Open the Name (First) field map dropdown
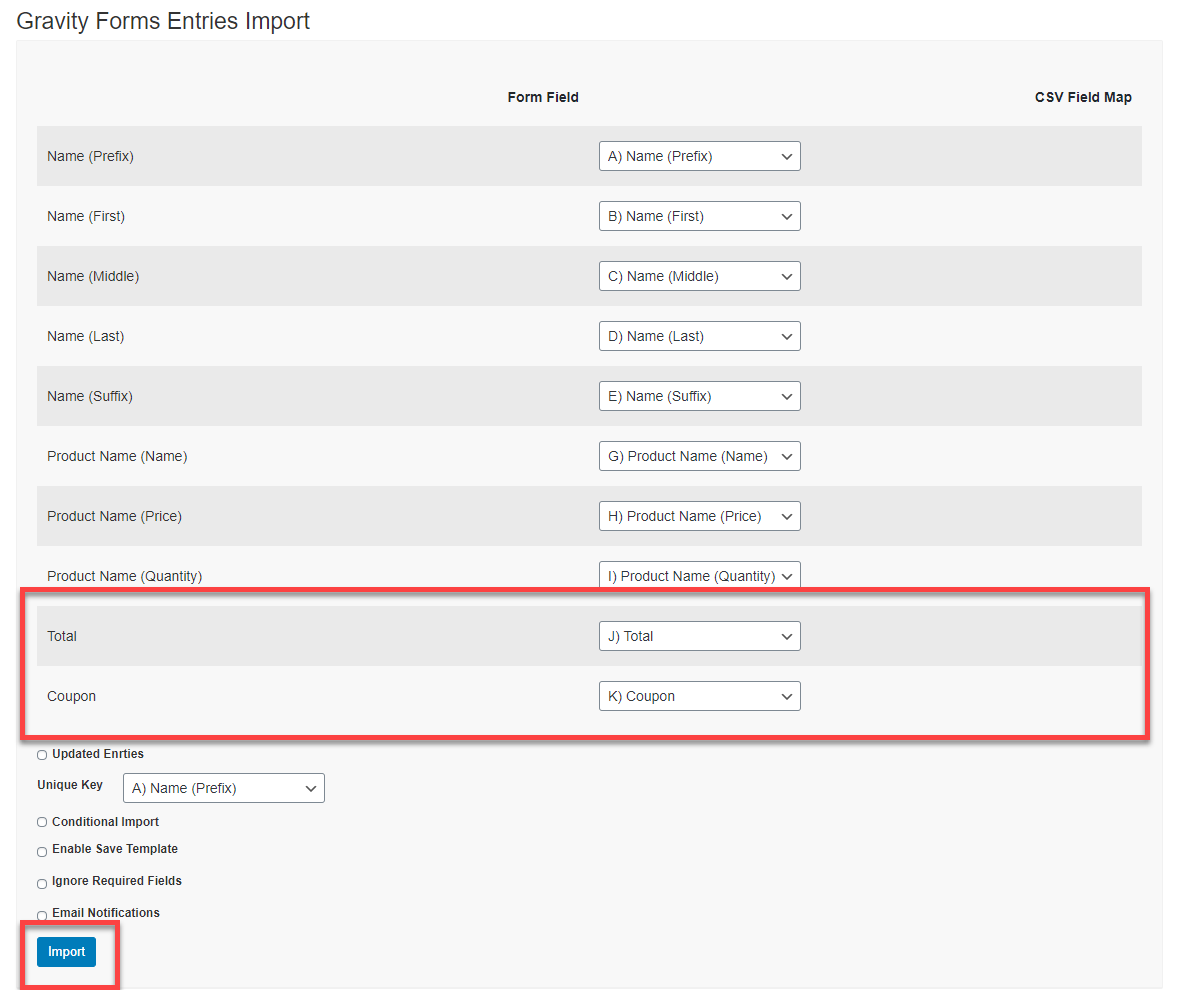The height and width of the screenshot is (990, 1180). pos(699,216)
